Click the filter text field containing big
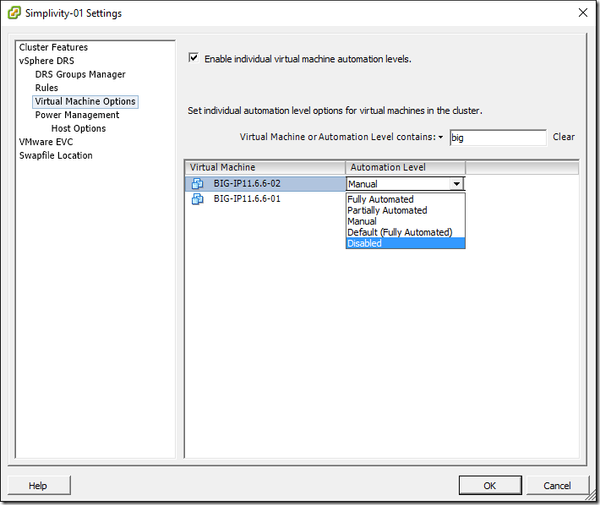Image resolution: width=600 pixels, height=505 pixels. (497, 138)
